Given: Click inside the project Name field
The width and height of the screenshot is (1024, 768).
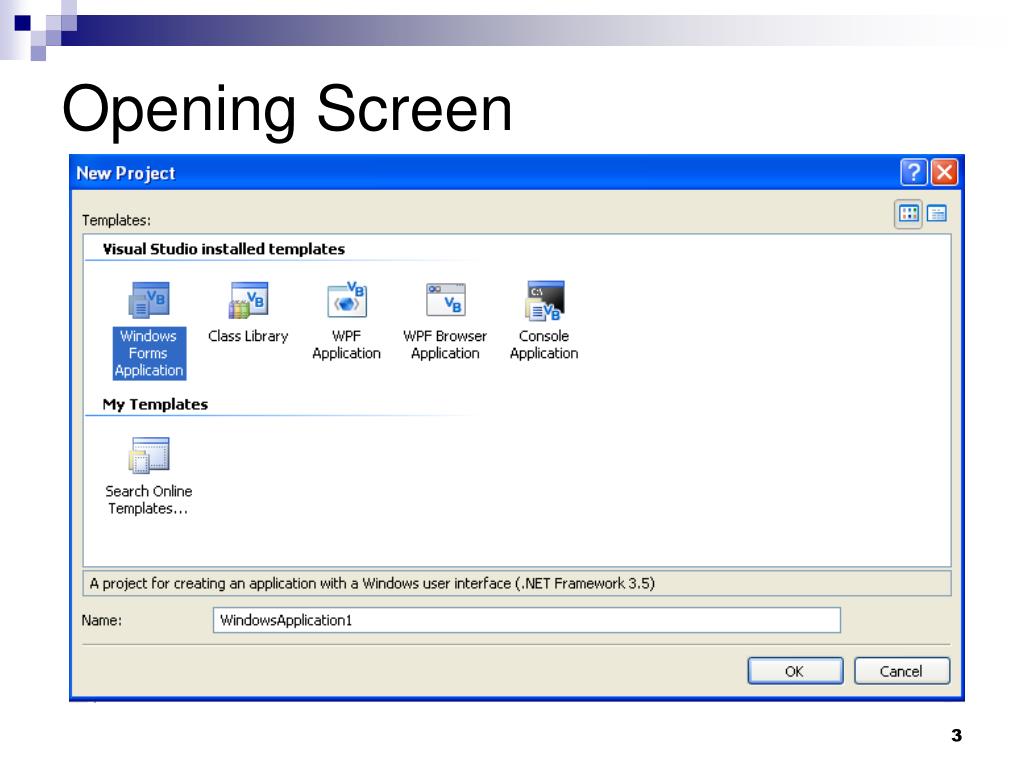Looking at the screenshot, I should 526,620.
